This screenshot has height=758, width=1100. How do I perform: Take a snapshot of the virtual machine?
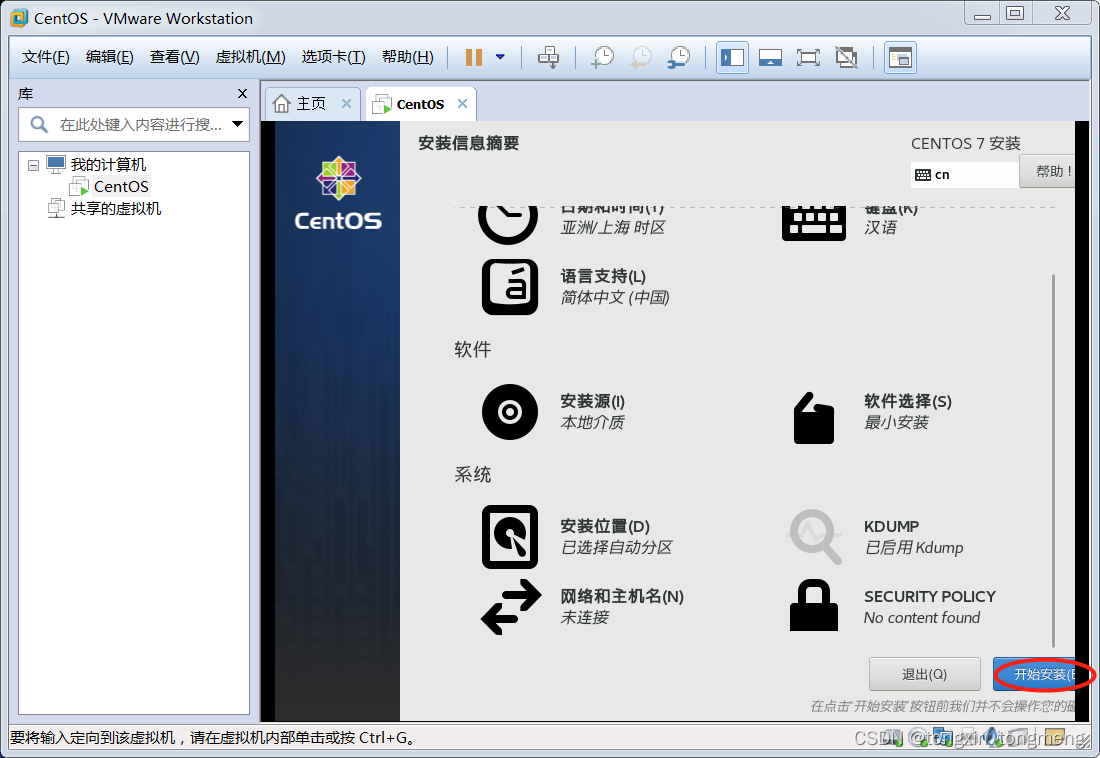(x=602, y=58)
